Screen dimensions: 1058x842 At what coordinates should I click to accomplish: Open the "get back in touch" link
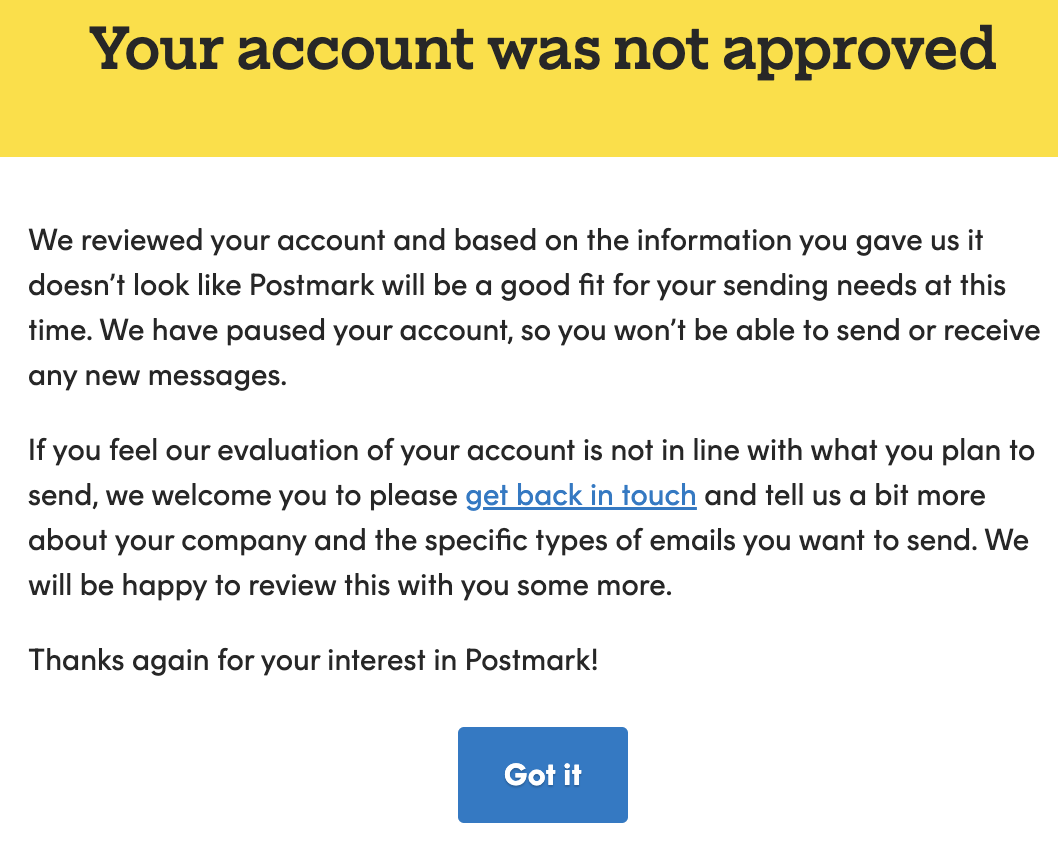coord(580,496)
